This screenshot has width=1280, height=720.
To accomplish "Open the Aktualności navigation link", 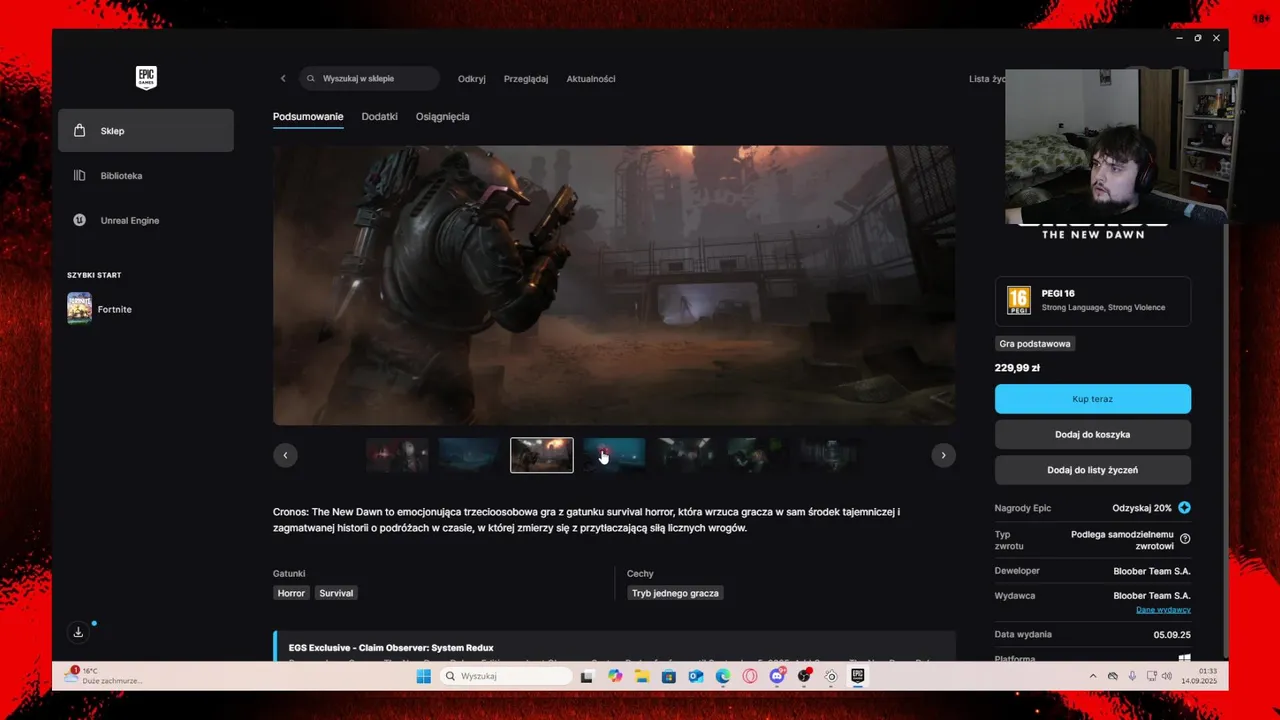I will tap(591, 79).
